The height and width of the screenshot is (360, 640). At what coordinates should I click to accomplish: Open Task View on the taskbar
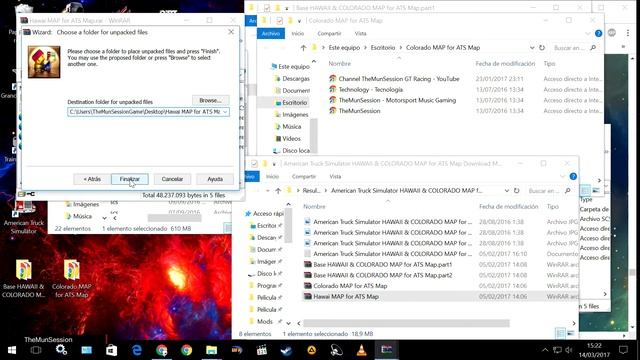[36, 350]
